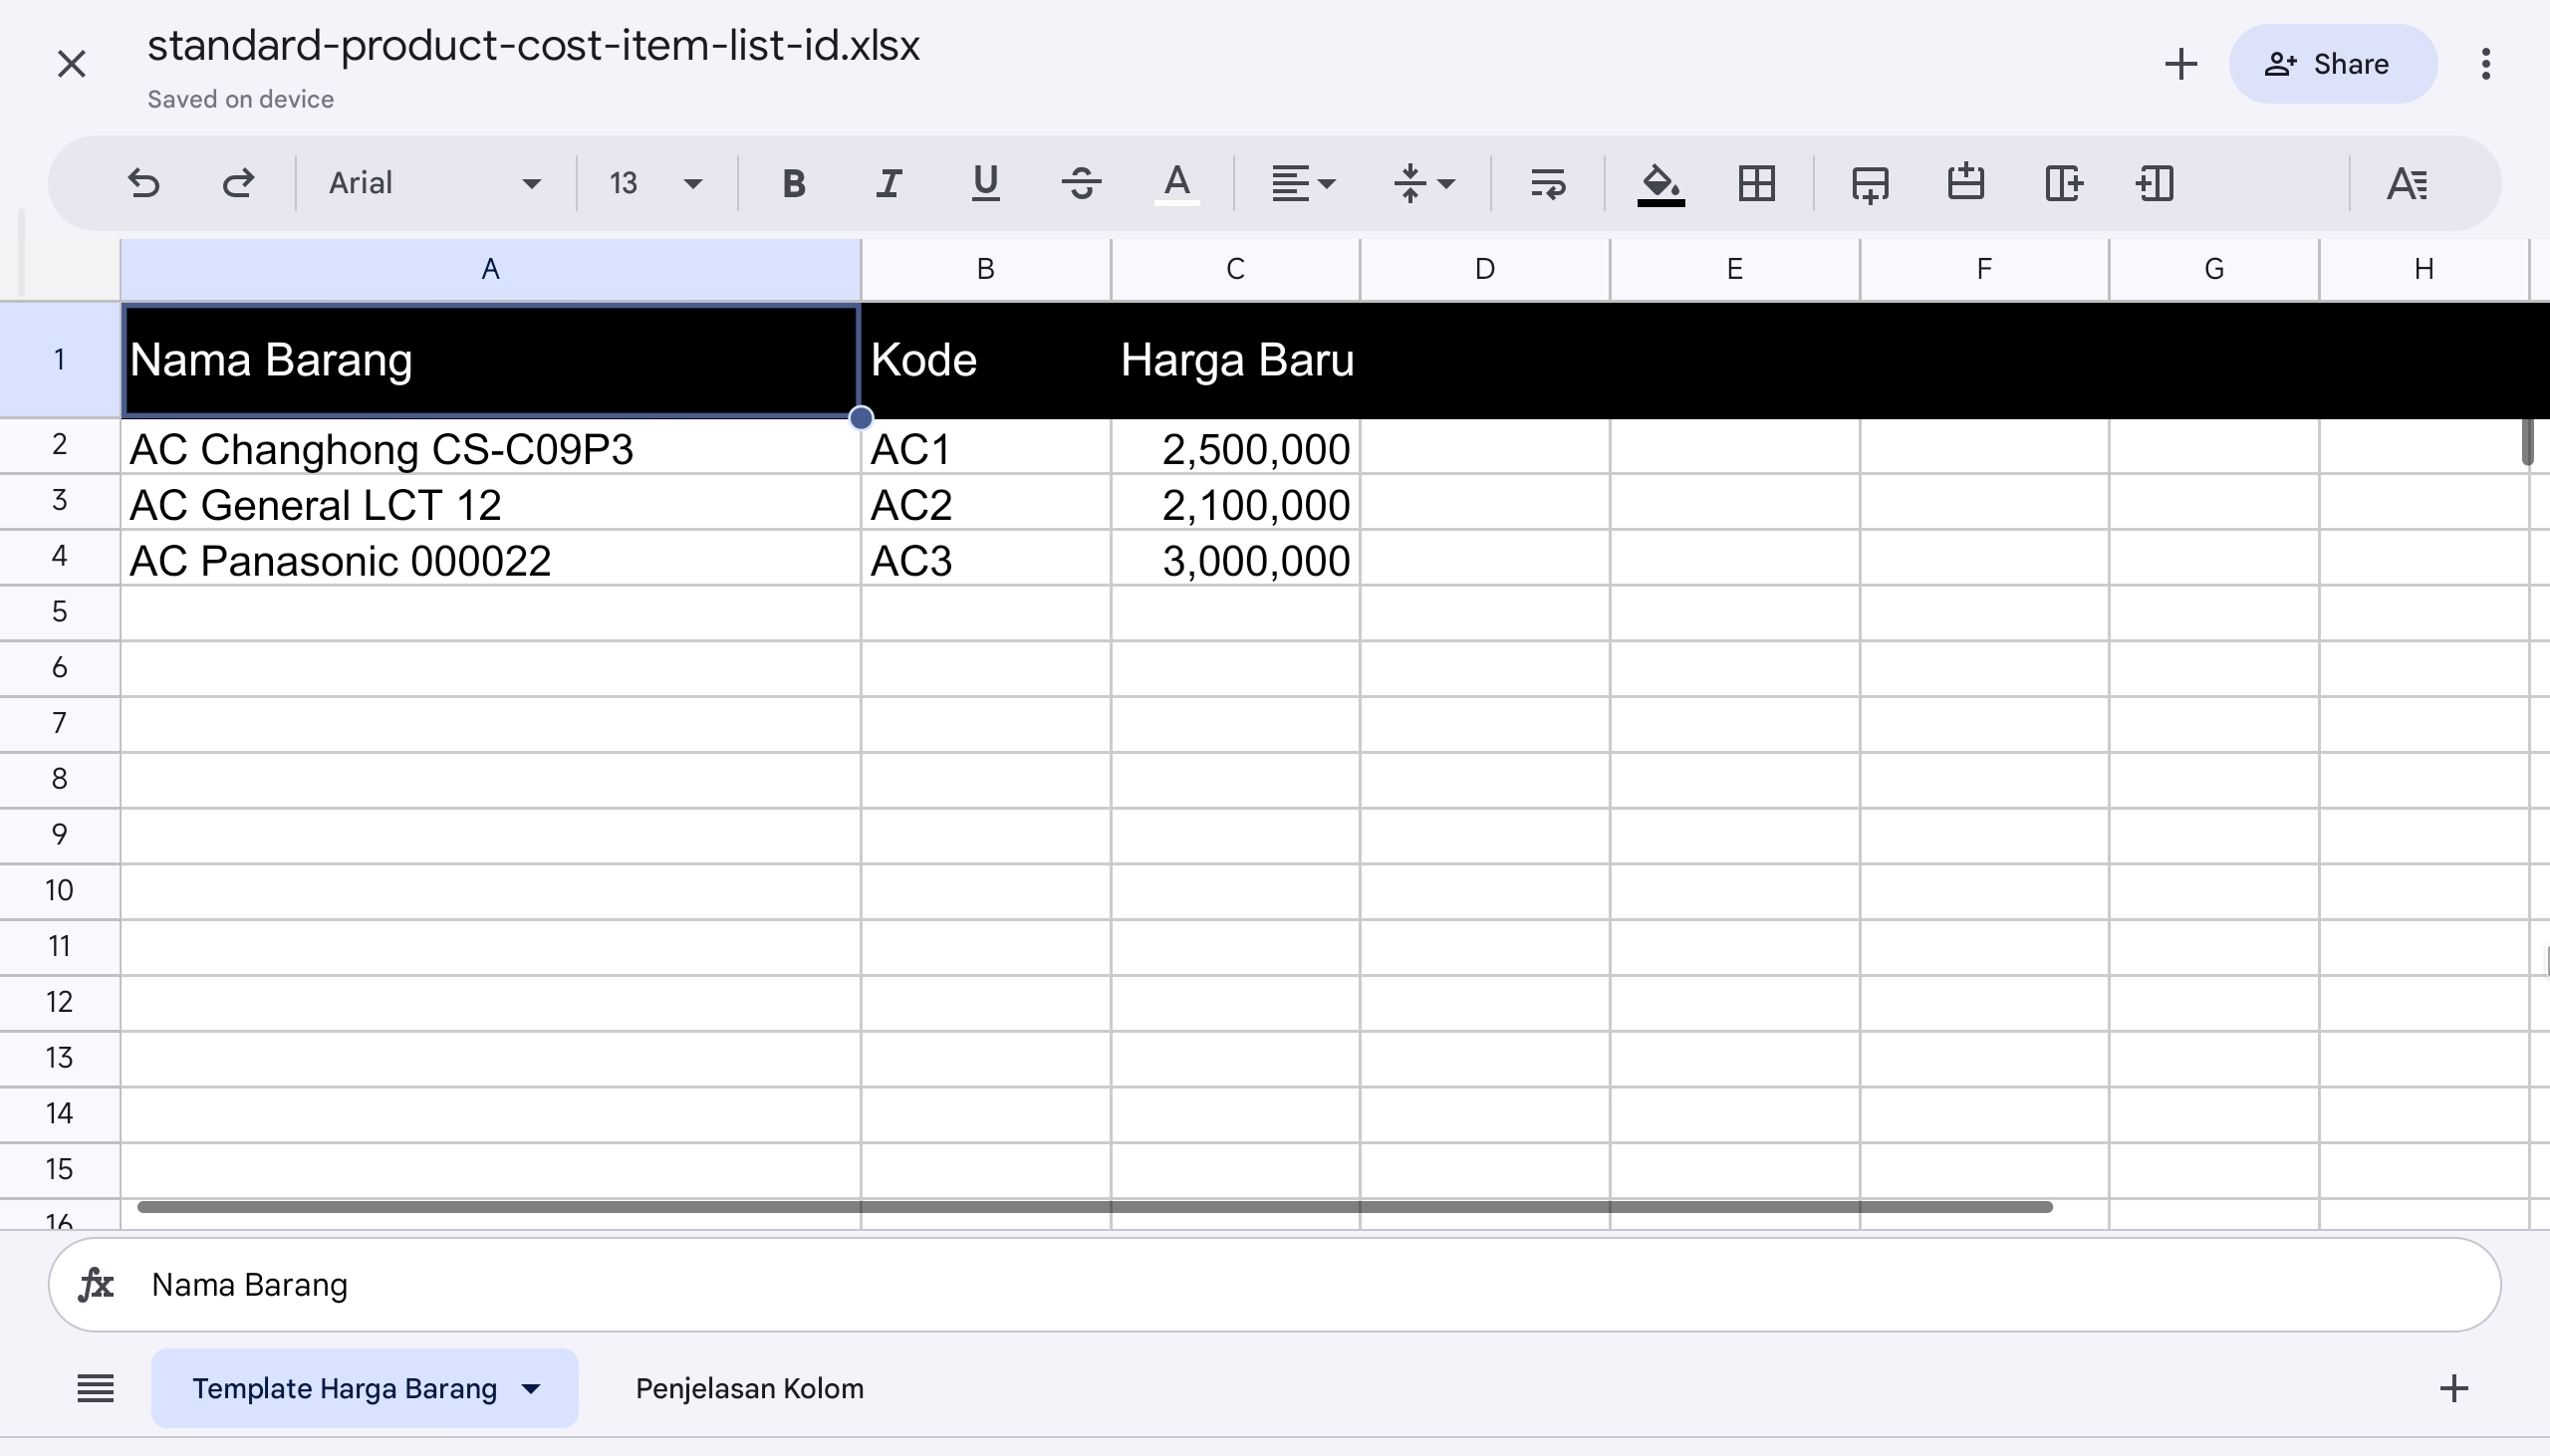
Task: Click the redo arrow icon
Action: 238,183
